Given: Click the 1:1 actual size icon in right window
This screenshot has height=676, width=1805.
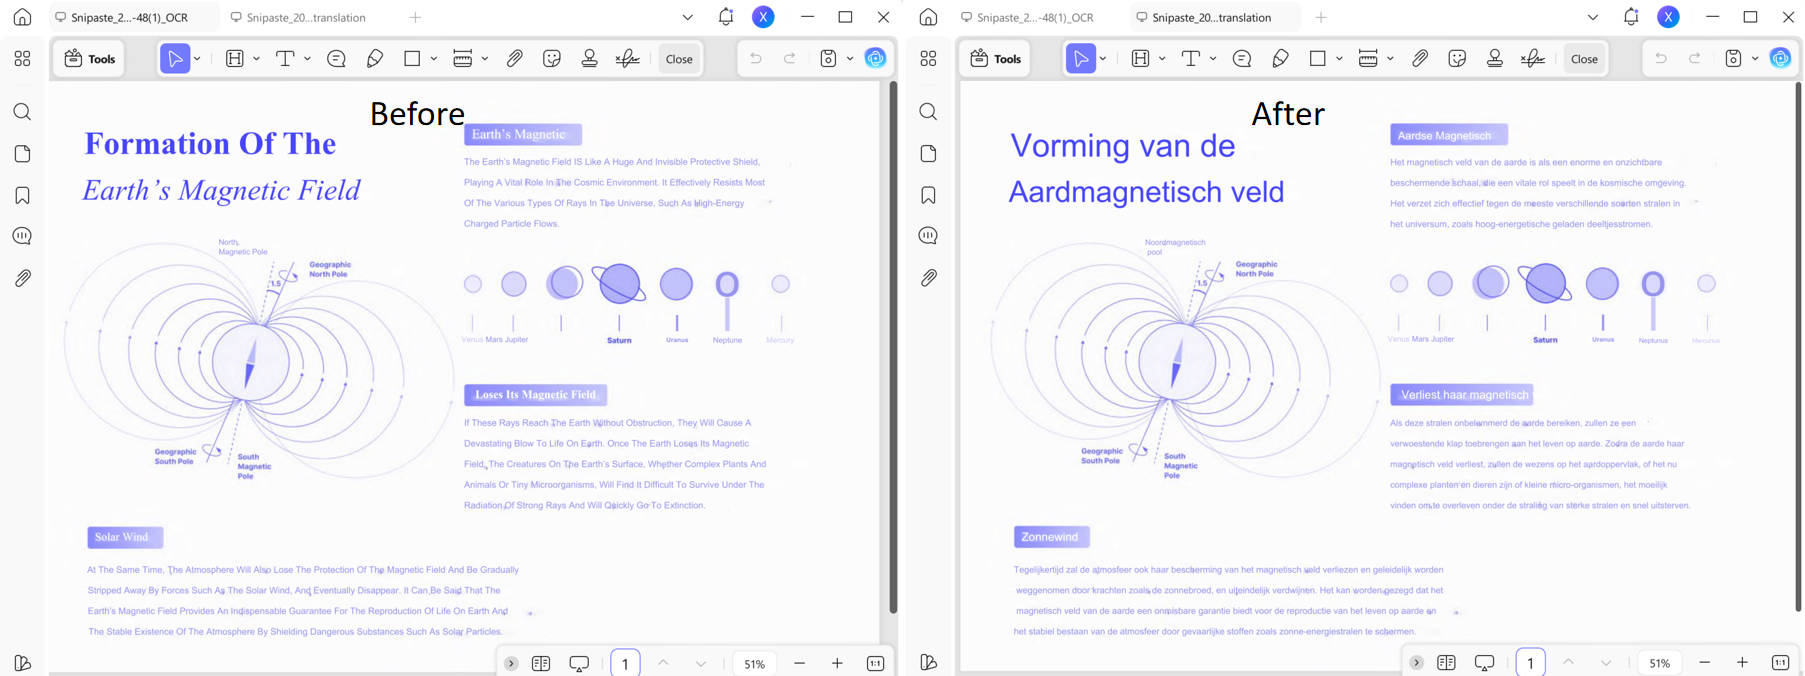Looking at the screenshot, I should click(1780, 663).
